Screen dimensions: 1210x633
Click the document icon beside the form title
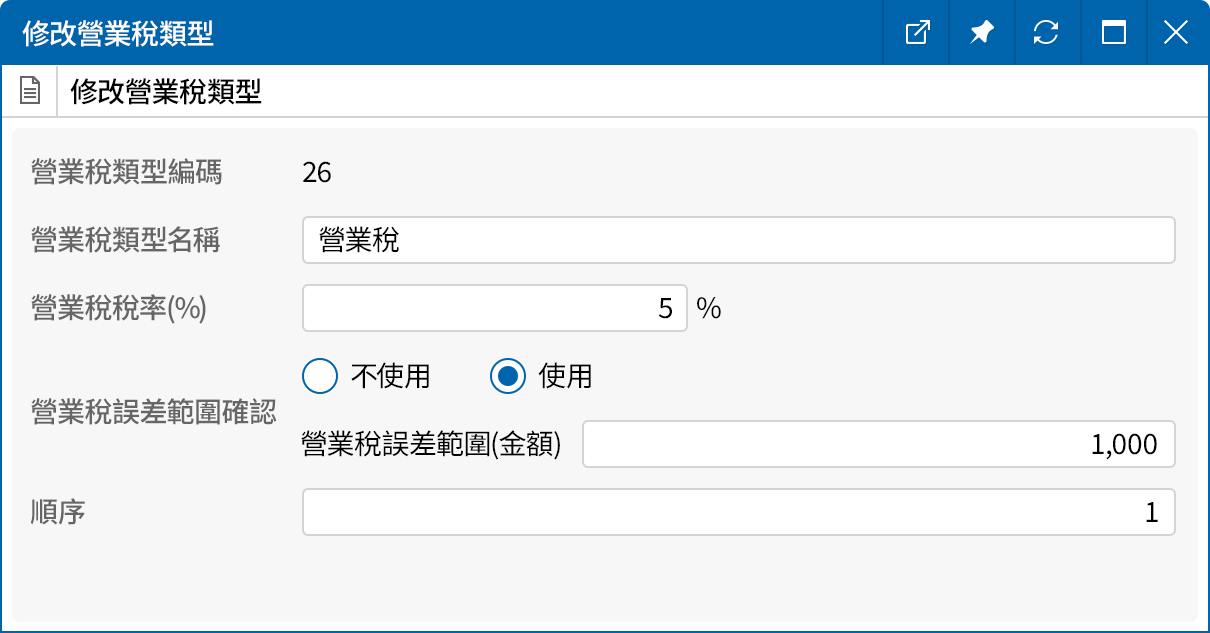coord(30,90)
